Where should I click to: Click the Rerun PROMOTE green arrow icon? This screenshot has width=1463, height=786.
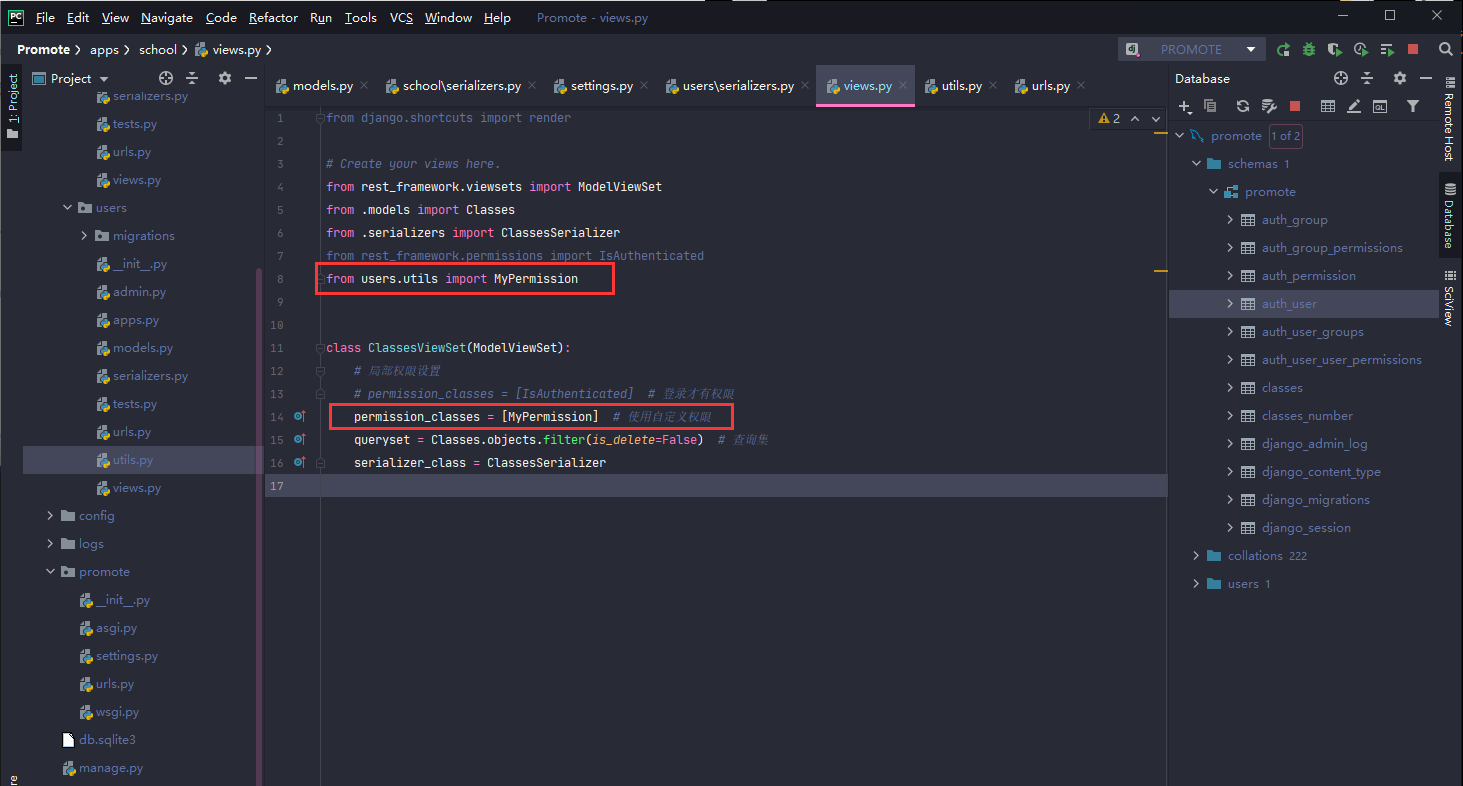(x=1283, y=49)
